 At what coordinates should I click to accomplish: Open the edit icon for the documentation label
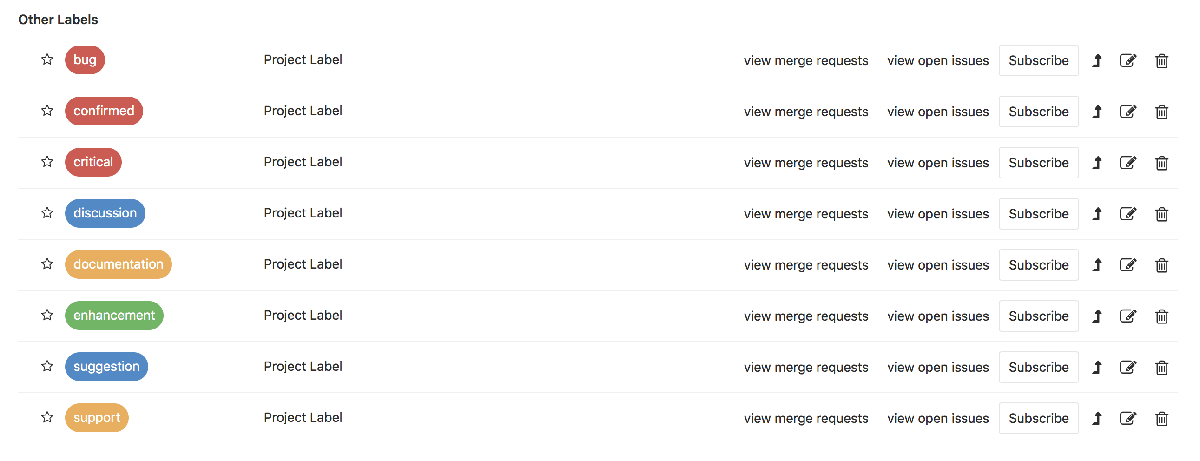click(x=1128, y=265)
